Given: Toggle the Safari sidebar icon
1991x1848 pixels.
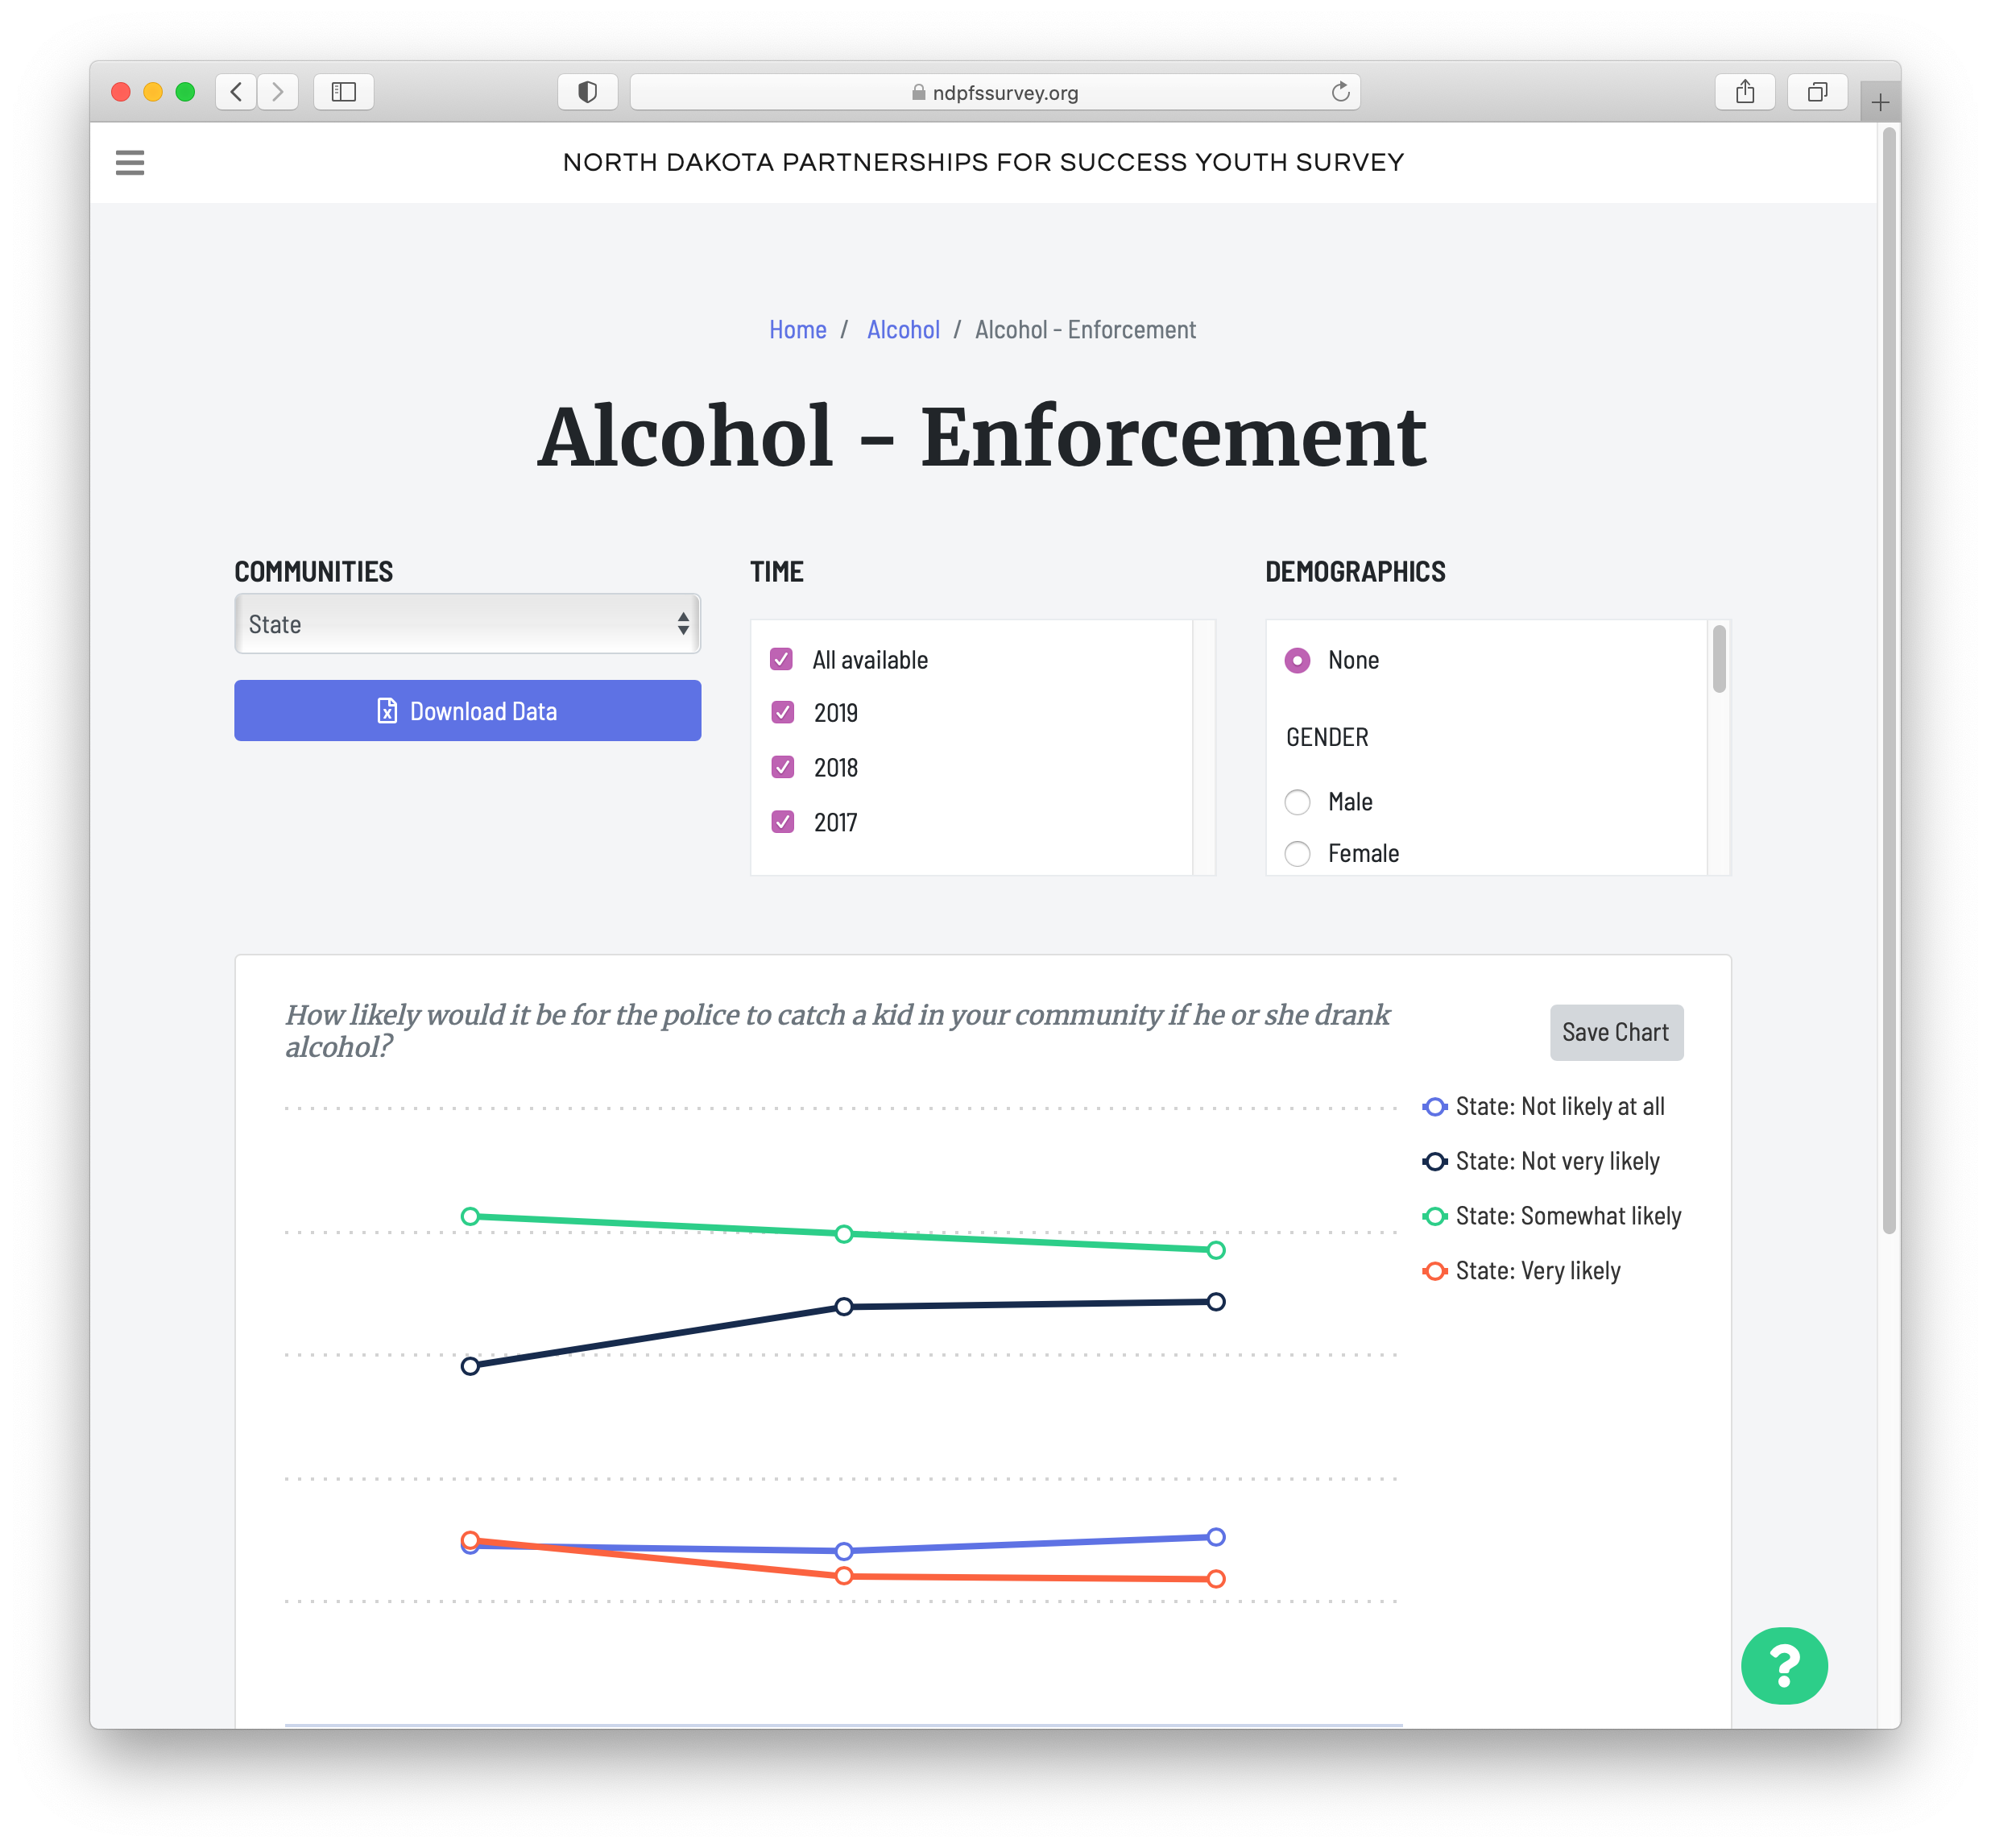Looking at the screenshot, I should (x=343, y=92).
